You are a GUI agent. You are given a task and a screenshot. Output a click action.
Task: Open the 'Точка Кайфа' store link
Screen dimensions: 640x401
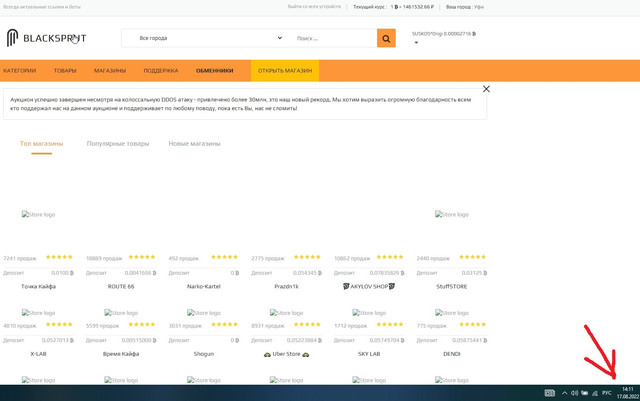point(38,286)
